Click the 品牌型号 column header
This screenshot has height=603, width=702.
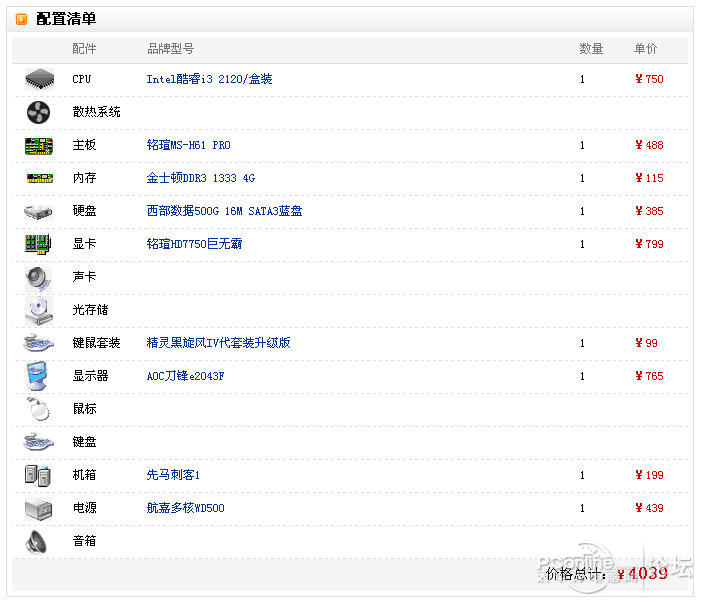coord(171,49)
